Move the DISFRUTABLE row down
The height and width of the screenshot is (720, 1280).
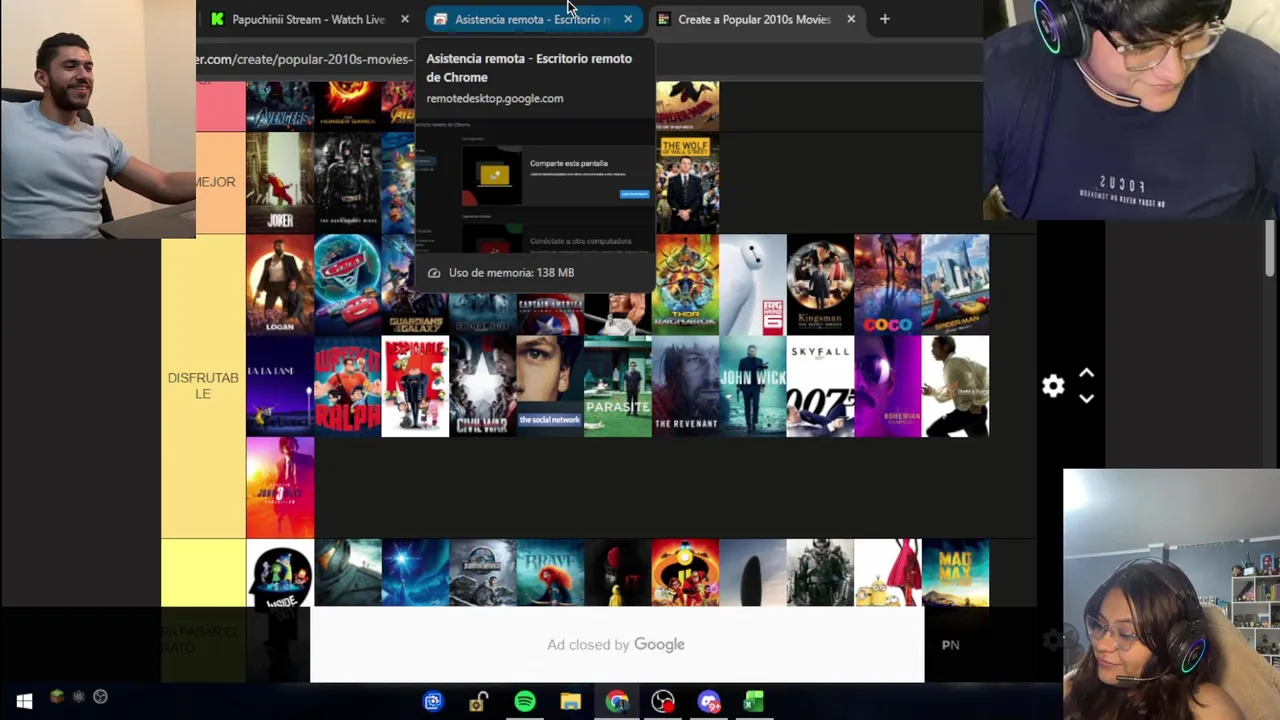[1087, 398]
